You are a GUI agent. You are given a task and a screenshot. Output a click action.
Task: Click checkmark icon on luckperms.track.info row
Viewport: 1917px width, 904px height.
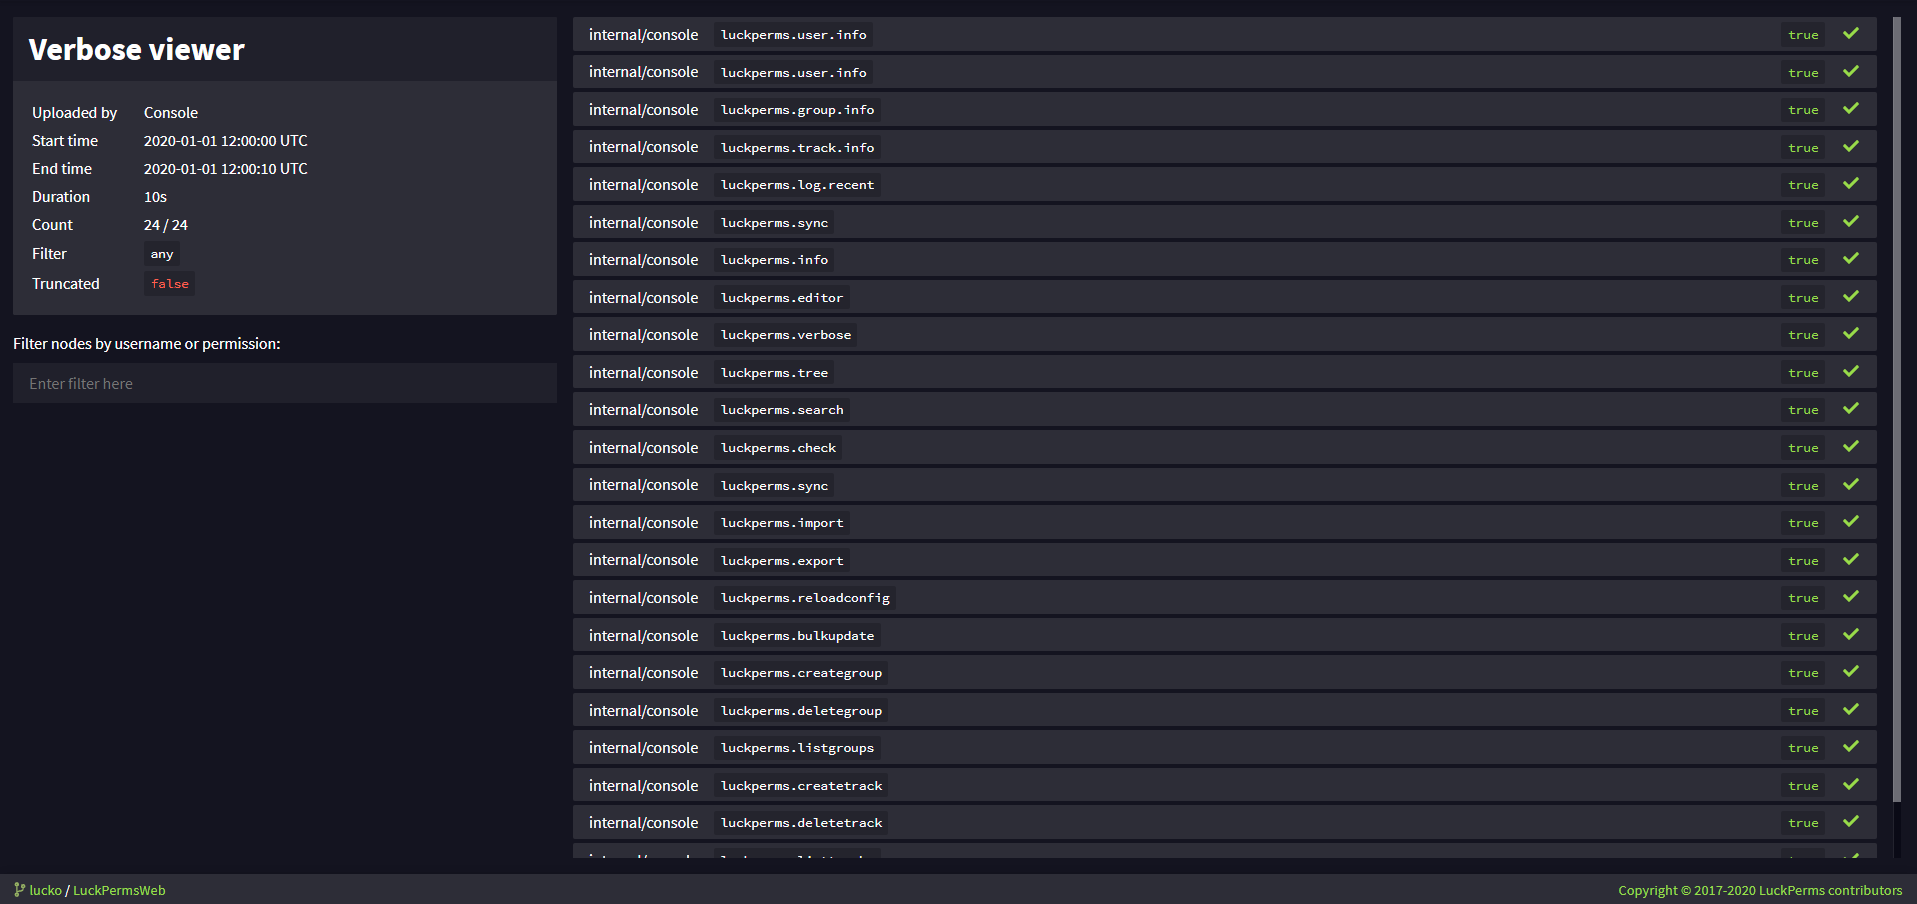point(1851,147)
